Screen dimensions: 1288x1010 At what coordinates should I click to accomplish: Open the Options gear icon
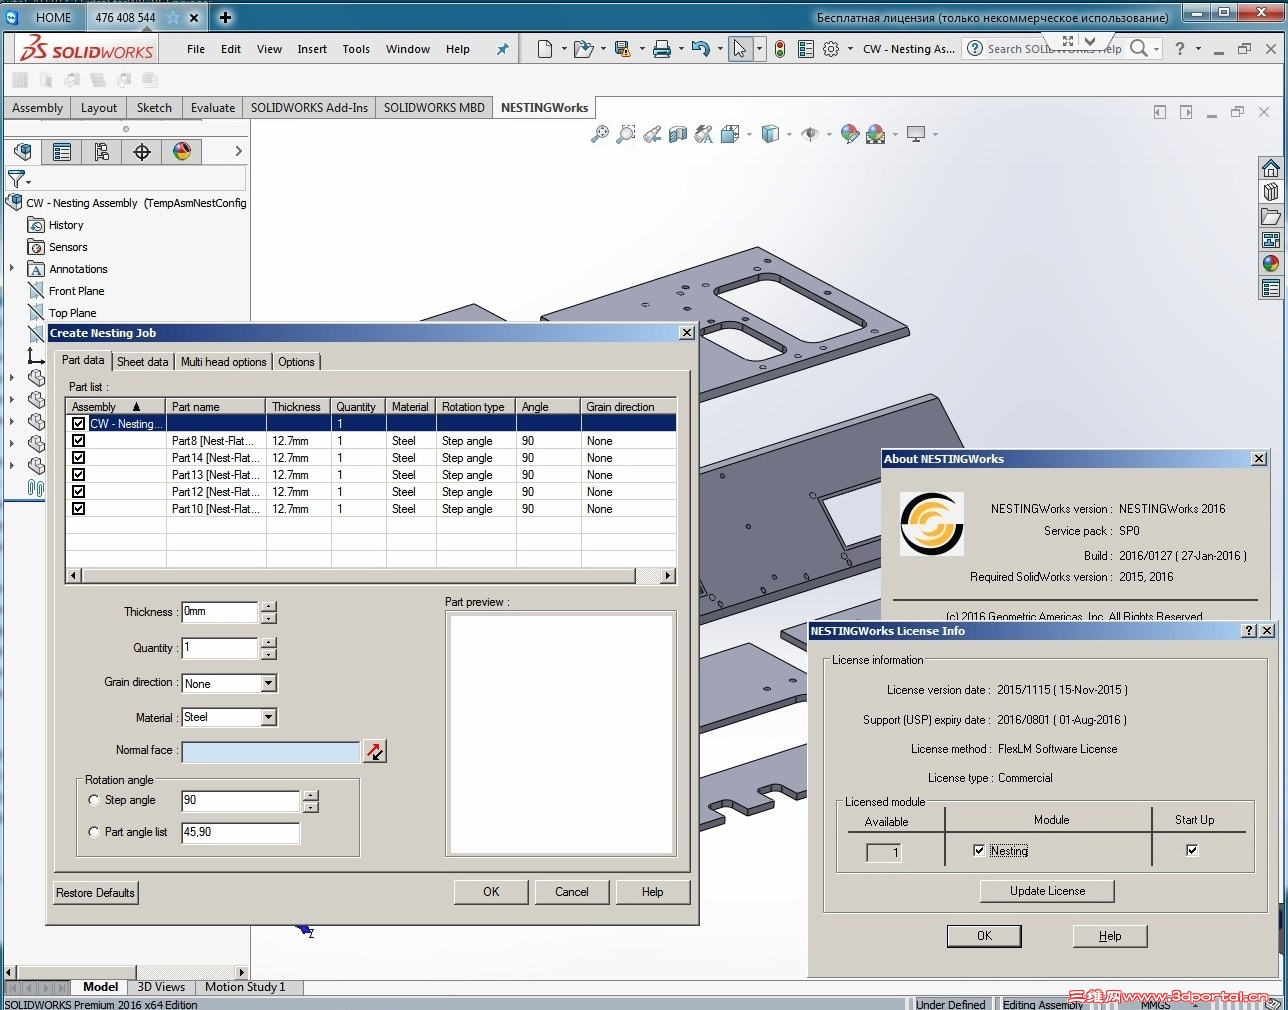pos(831,49)
